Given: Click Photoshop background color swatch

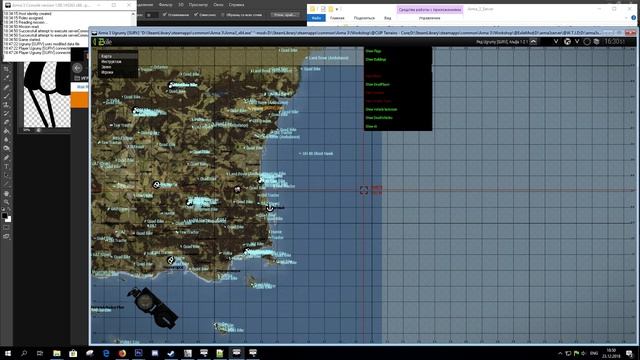Looking at the screenshot, I should click(x=9, y=220).
